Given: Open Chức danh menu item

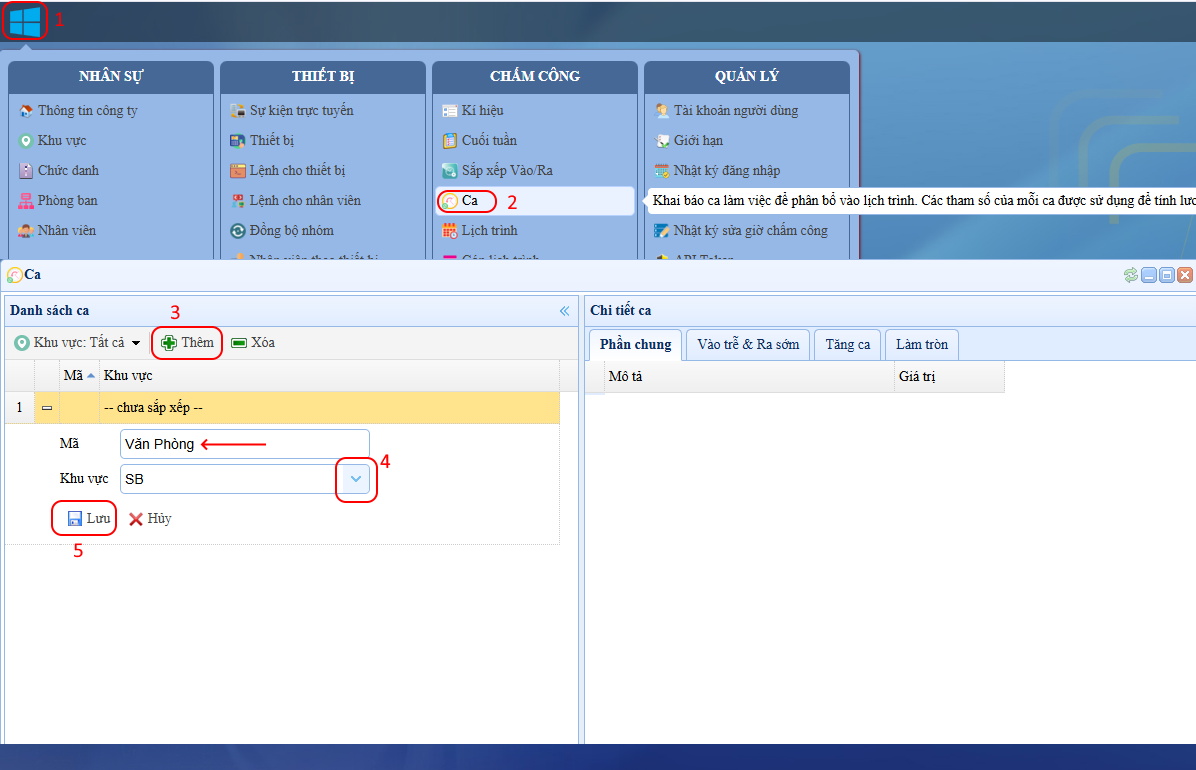Looking at the screenshot, I should click(x=59, y=170).
